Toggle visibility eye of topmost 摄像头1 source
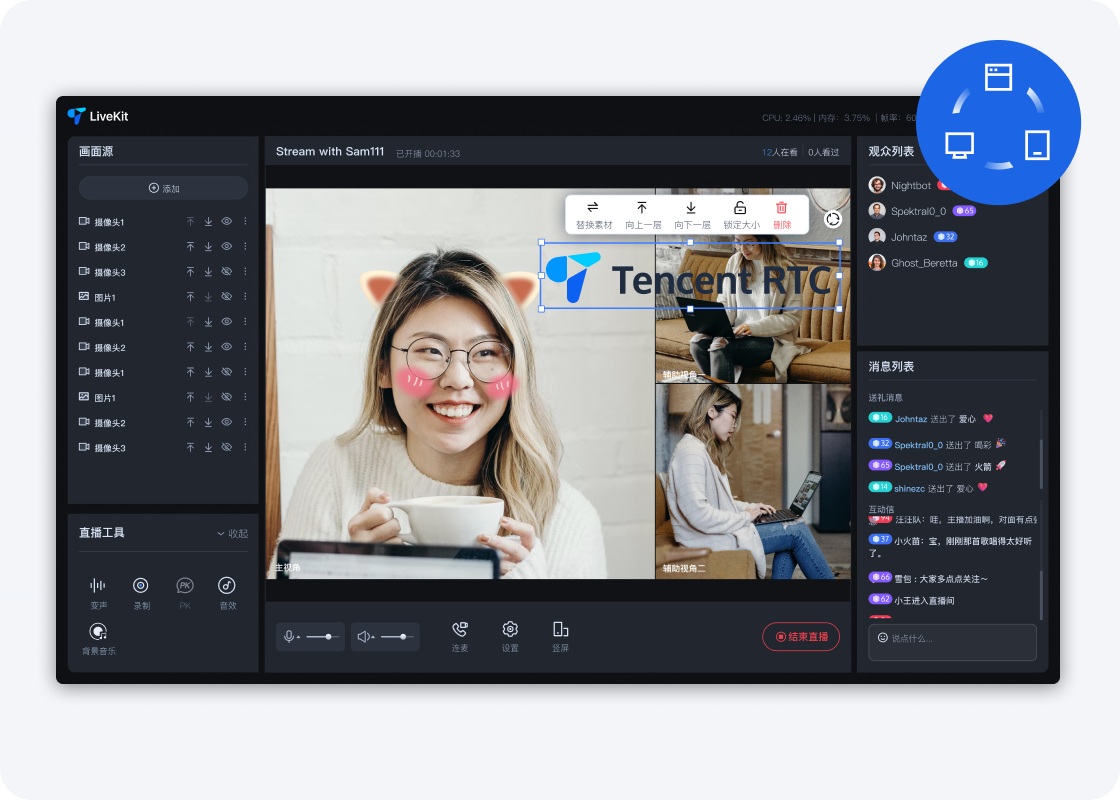1120x800 pixels. tap(227, 222)
